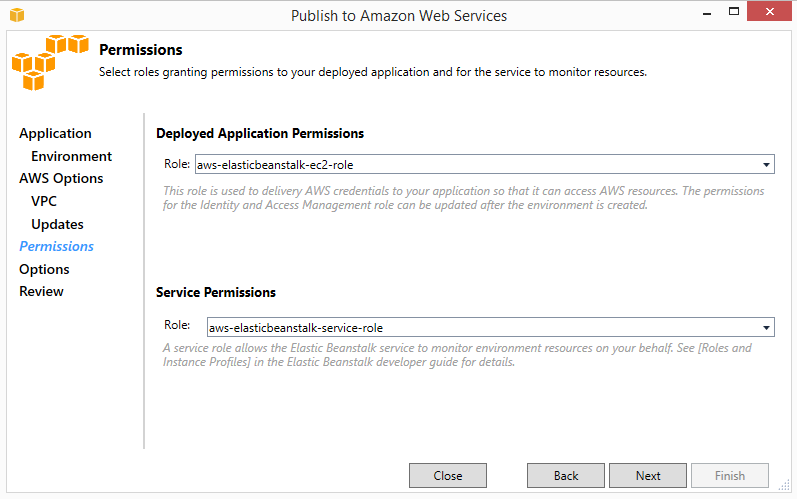
Task: Proceed with the Next button
Action: click(648, 476)
